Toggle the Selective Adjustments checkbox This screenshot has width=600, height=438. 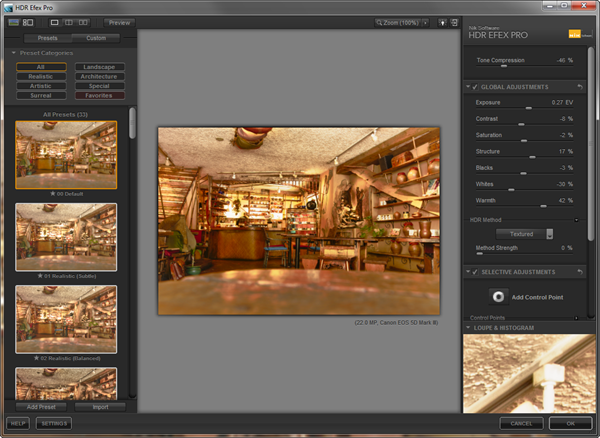(476, 272)
